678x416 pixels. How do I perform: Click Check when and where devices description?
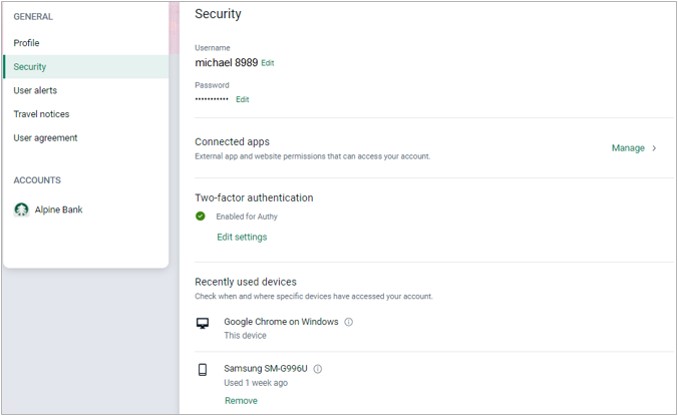coord(313,297)
